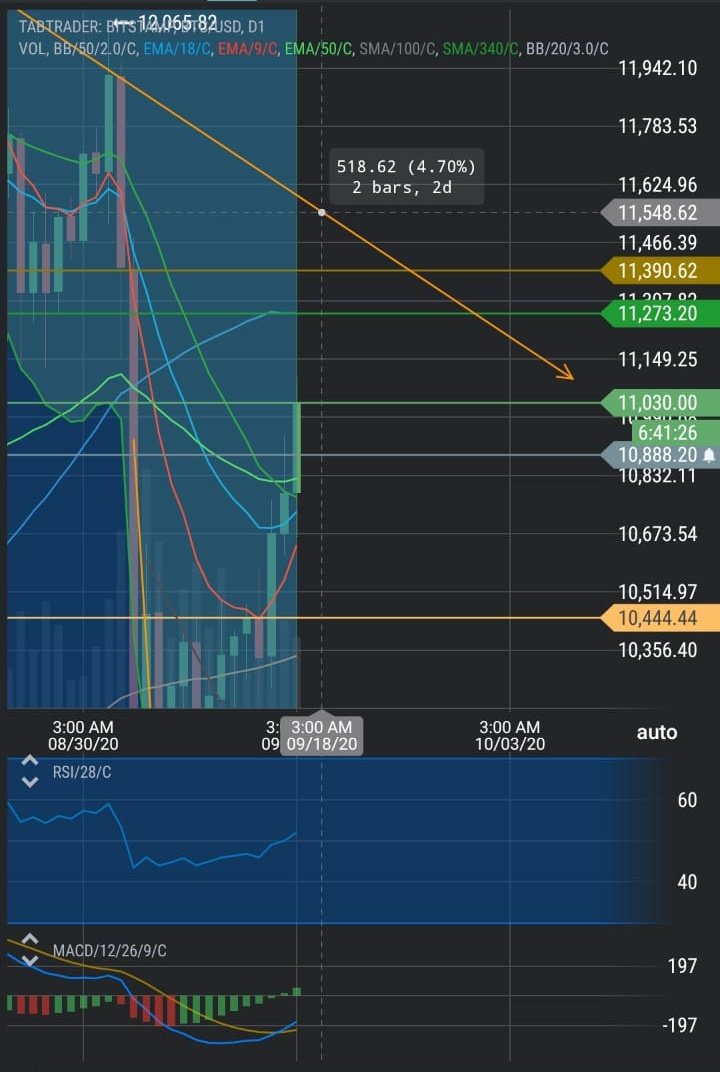Click the up chevron of the MACD panel
The image size is (720, 1072).
[29, 940]
